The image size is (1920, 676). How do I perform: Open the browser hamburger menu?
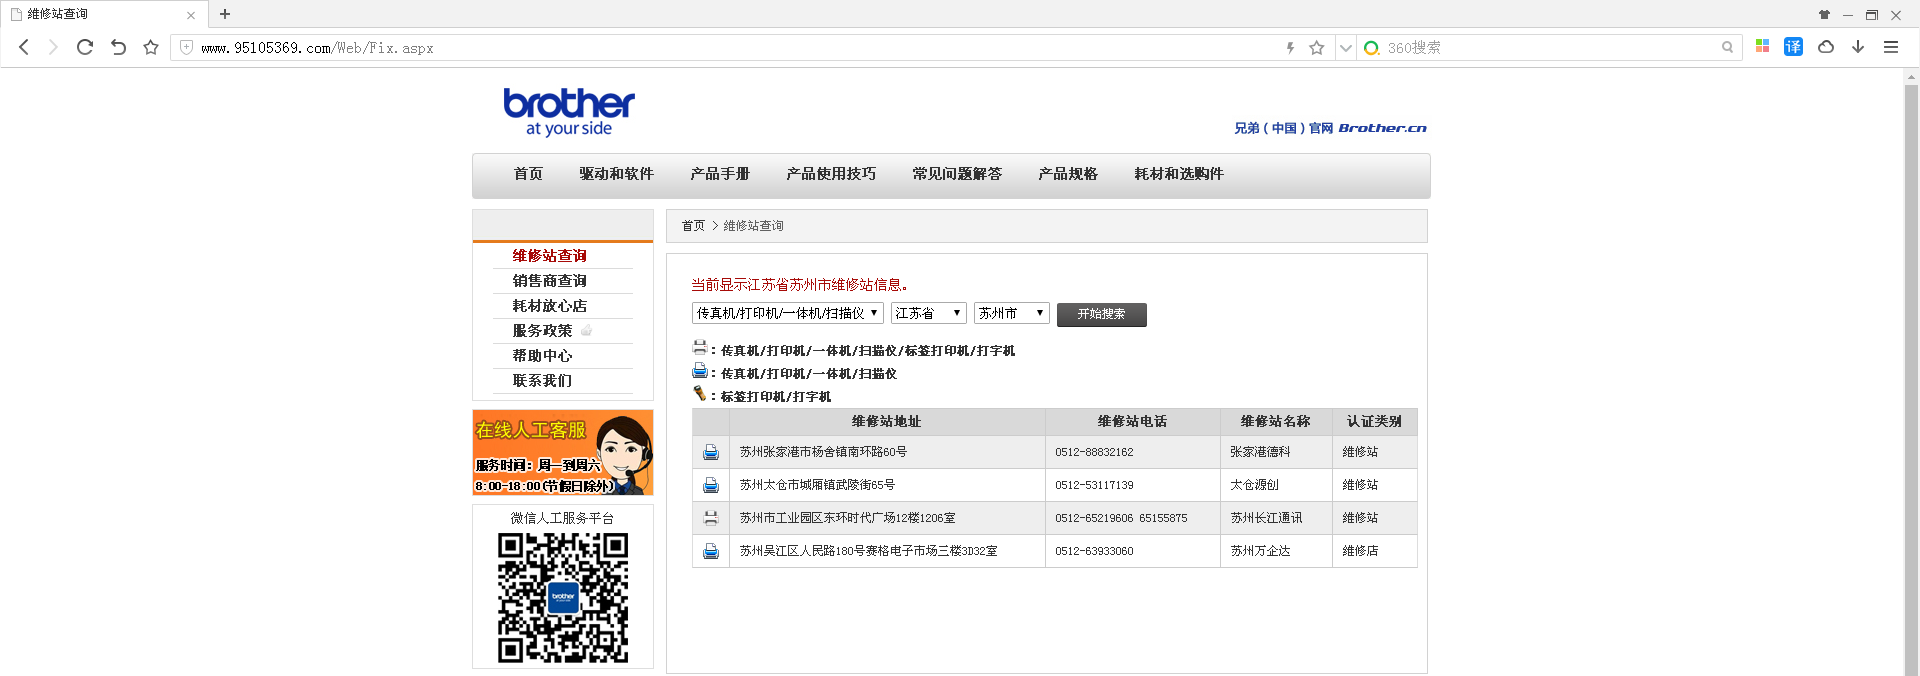(x=1891, y=47)
